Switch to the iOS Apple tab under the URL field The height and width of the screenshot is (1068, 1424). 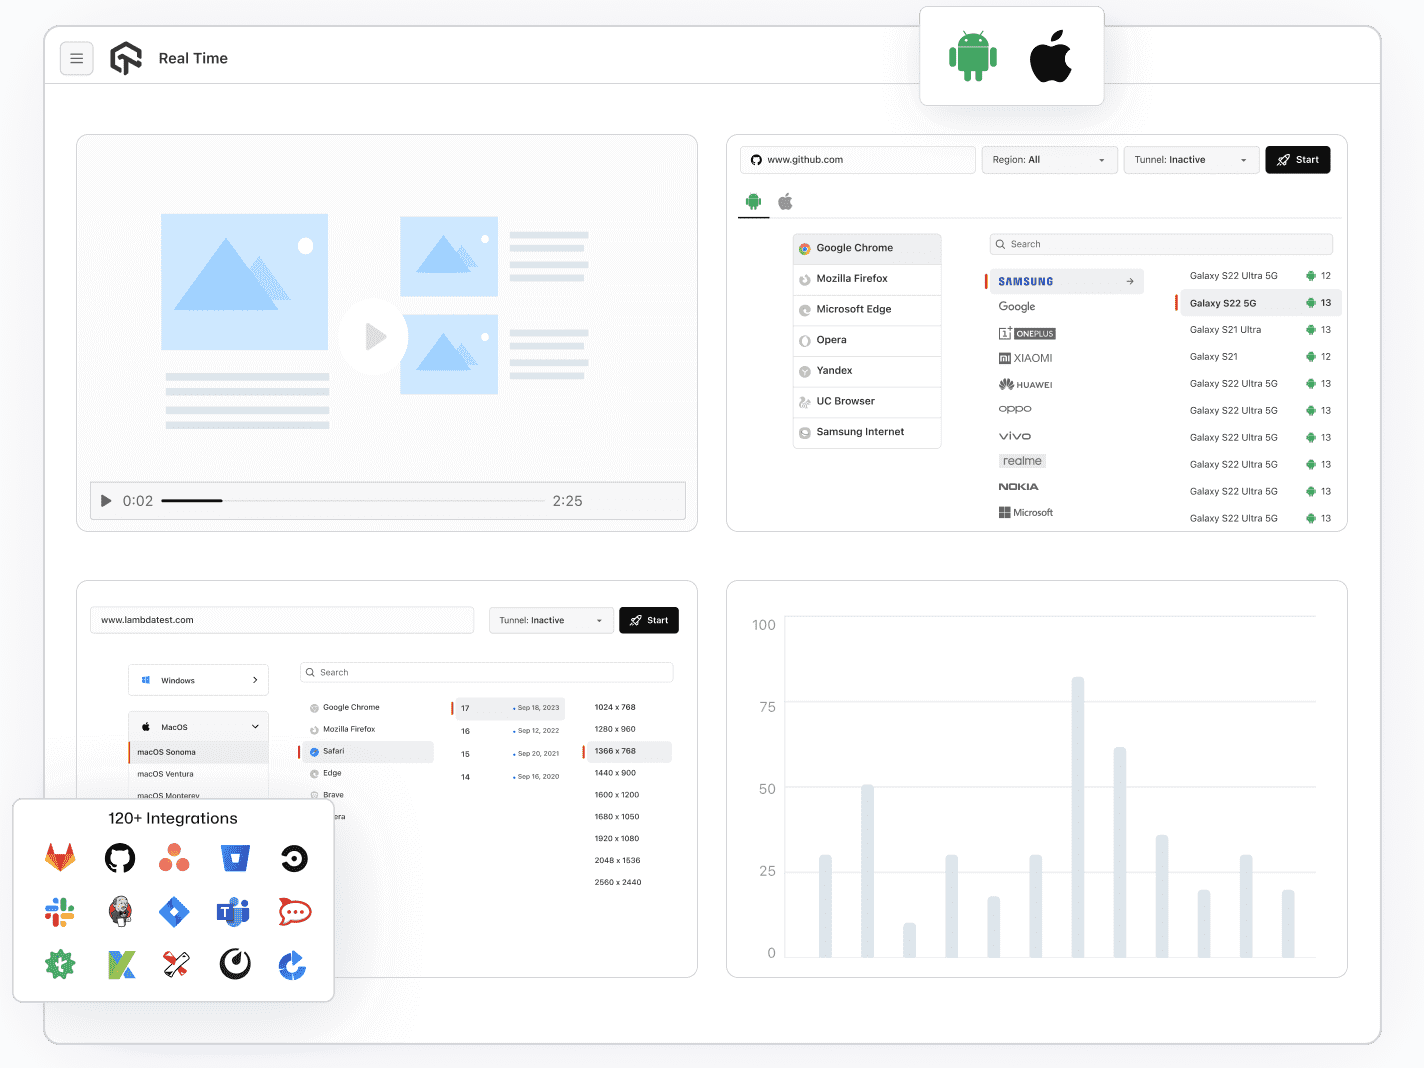pyautogui.click(x=786, y=201)
